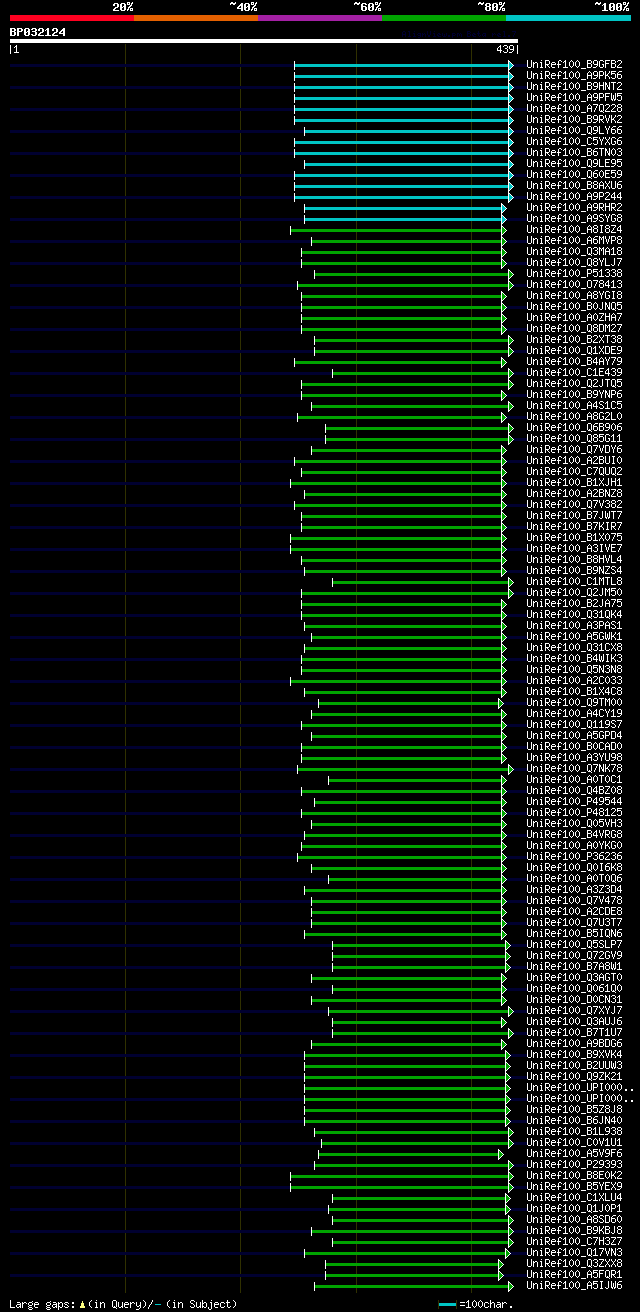The width and height of the screenshot is (640, 1312).
Task: Select the UniRef100_B8AXU6 label
Action: point(574,186)
